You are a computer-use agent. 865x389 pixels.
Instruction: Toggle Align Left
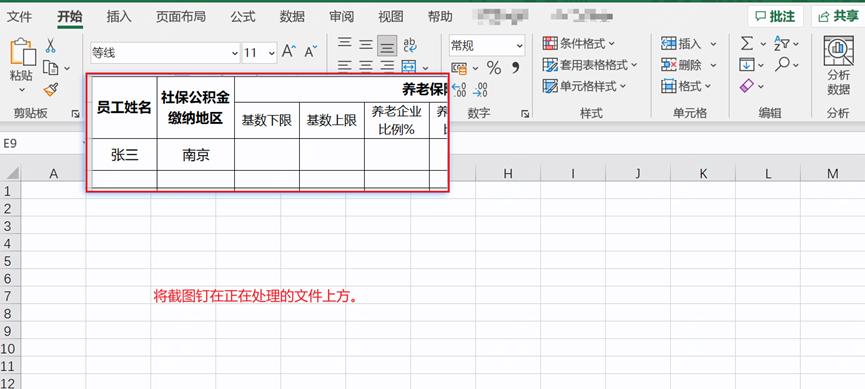point(344,67)
